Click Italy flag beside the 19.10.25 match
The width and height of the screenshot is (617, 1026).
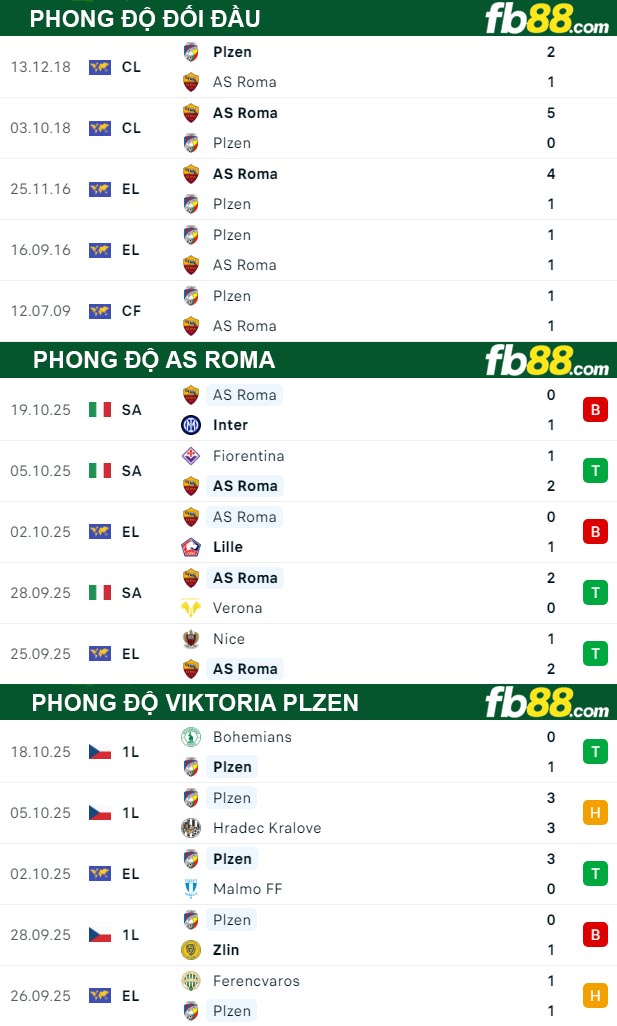(100, 409)
